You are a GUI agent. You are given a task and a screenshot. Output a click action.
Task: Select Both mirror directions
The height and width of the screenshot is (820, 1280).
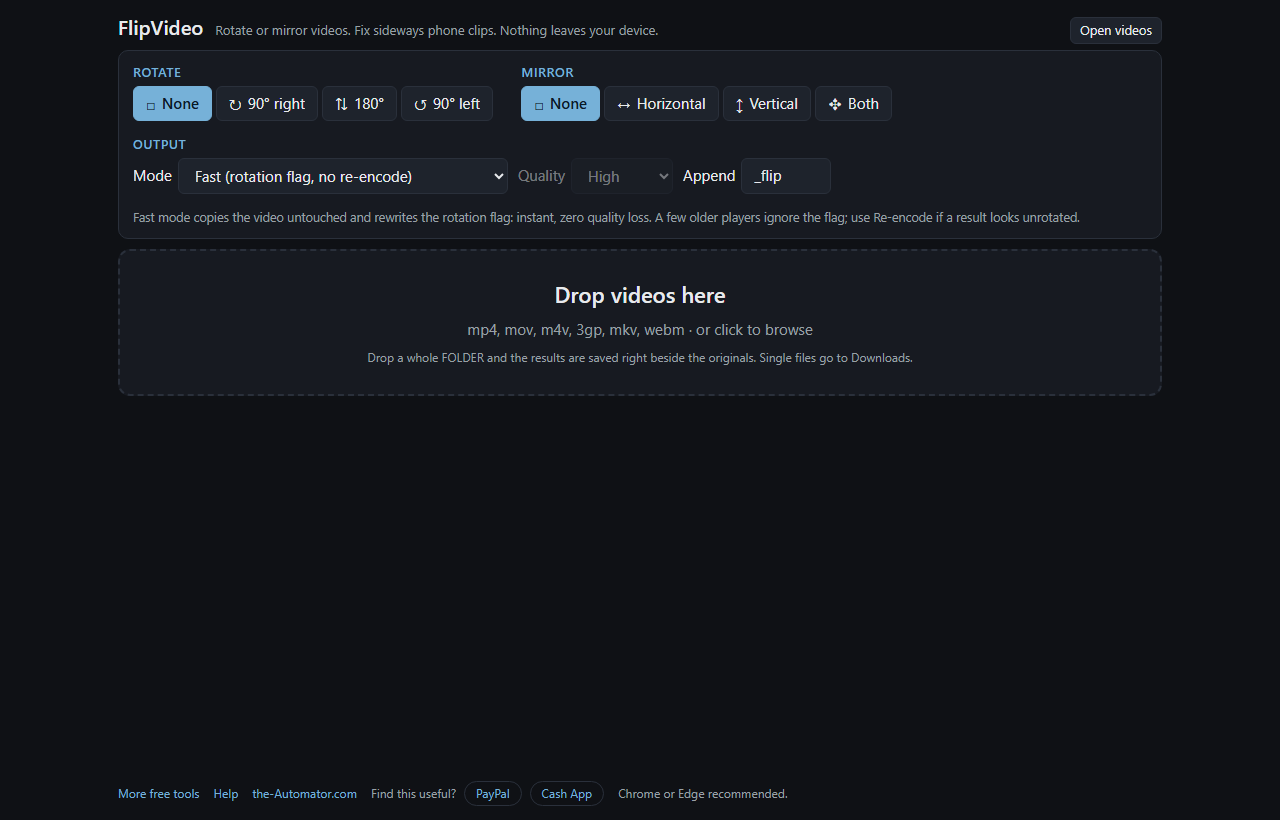(x=853, y=104)
